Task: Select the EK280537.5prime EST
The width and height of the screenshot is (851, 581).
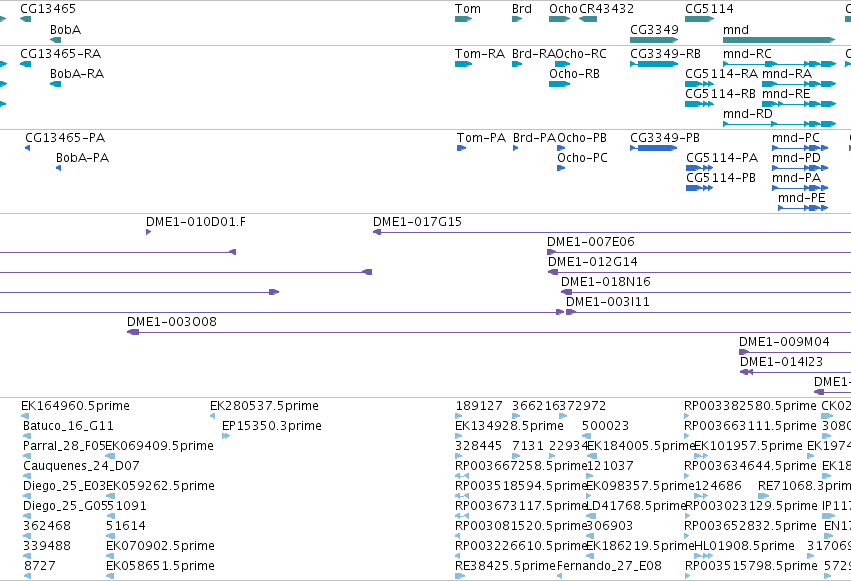Action: (x=212, y=416)
